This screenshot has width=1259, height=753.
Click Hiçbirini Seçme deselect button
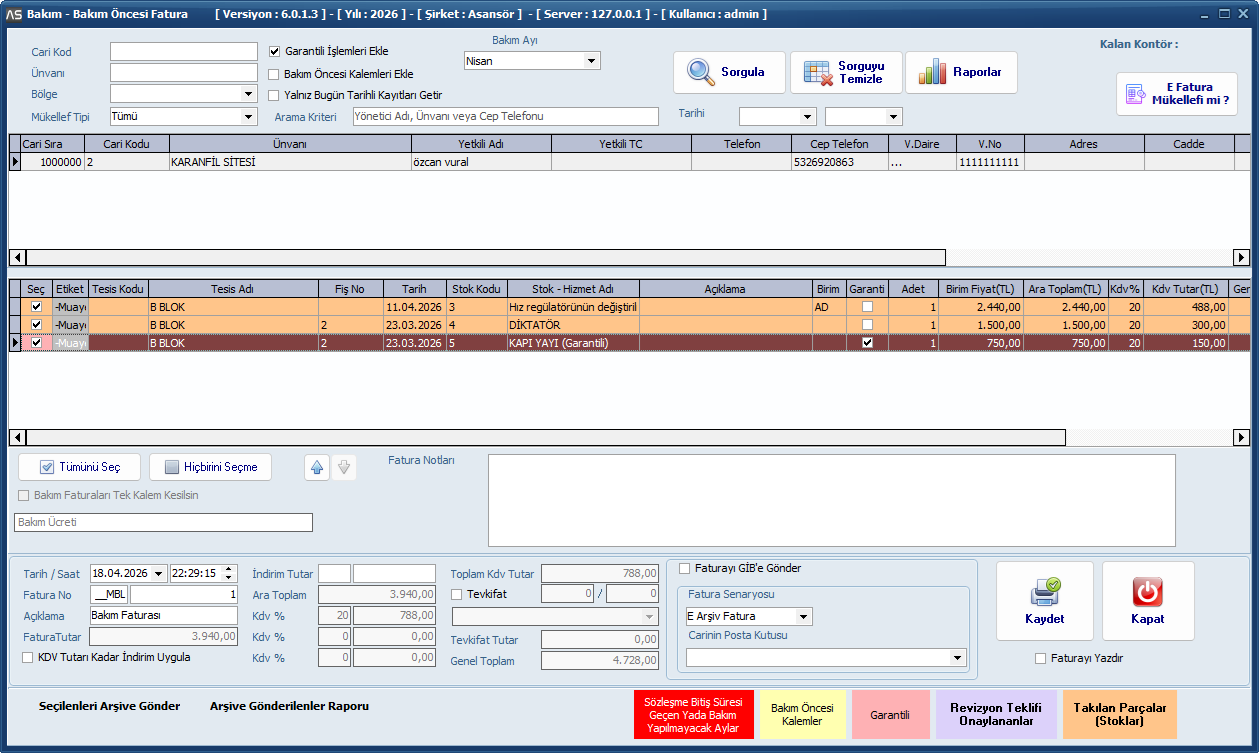coord(210,467)
